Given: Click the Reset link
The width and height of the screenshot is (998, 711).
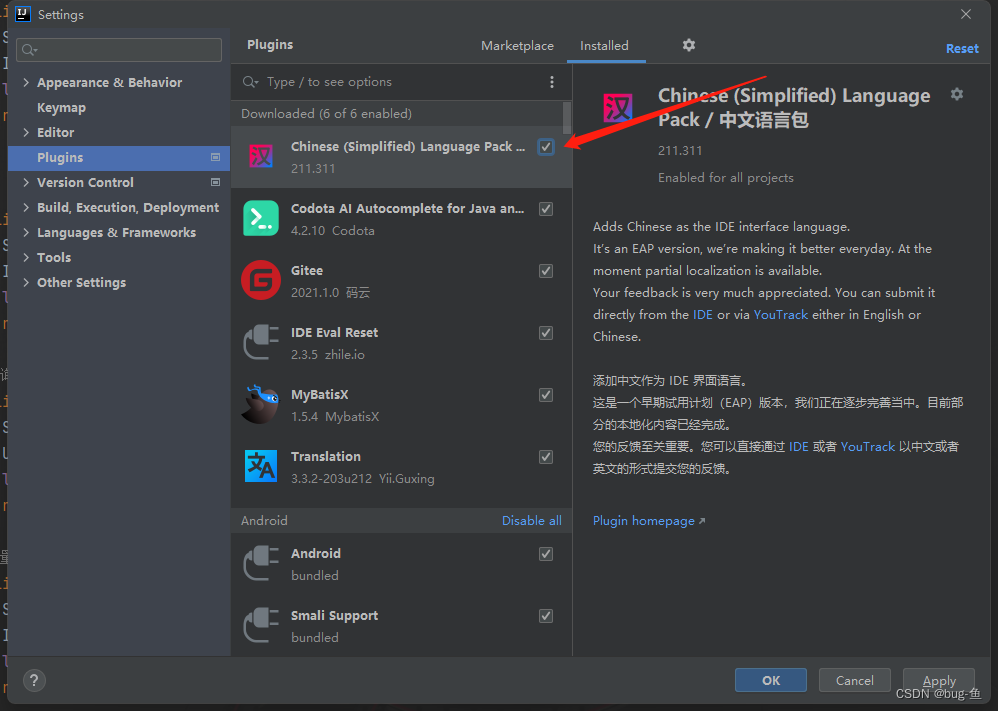Looking at the screenshot, I should point(962,48).
